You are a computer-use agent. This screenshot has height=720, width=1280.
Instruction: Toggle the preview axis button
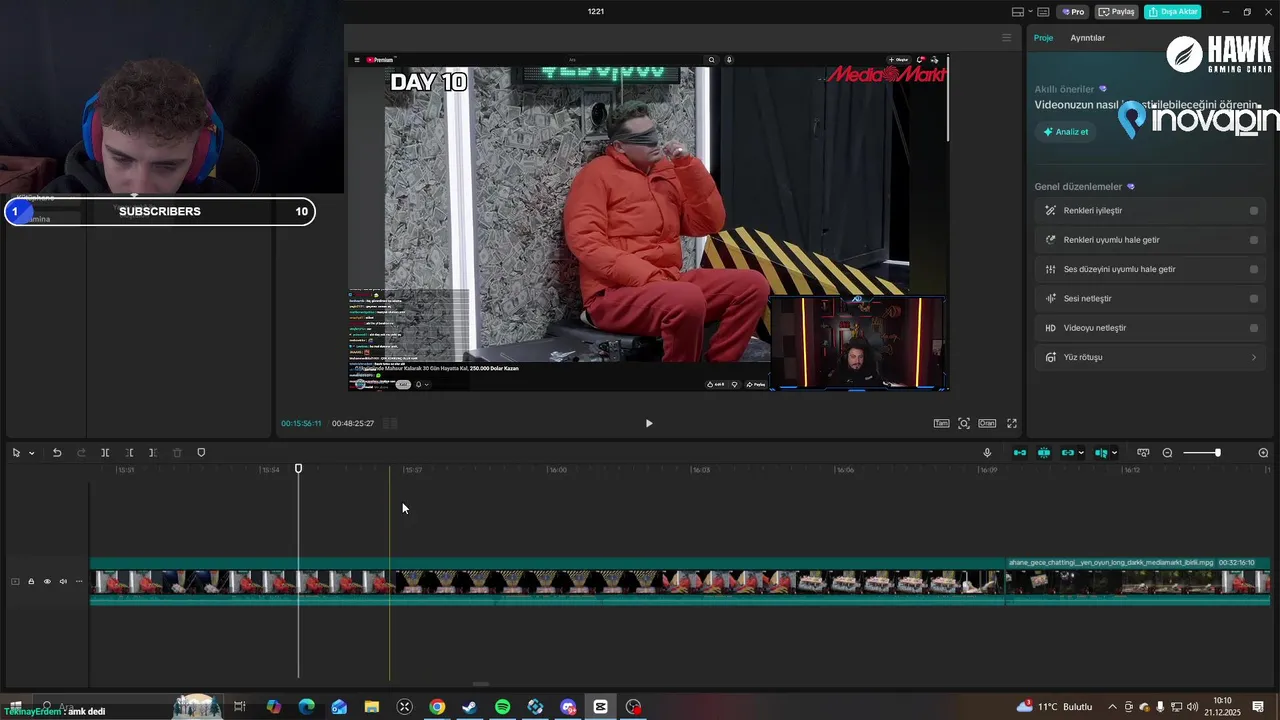tap(1101, 453)
